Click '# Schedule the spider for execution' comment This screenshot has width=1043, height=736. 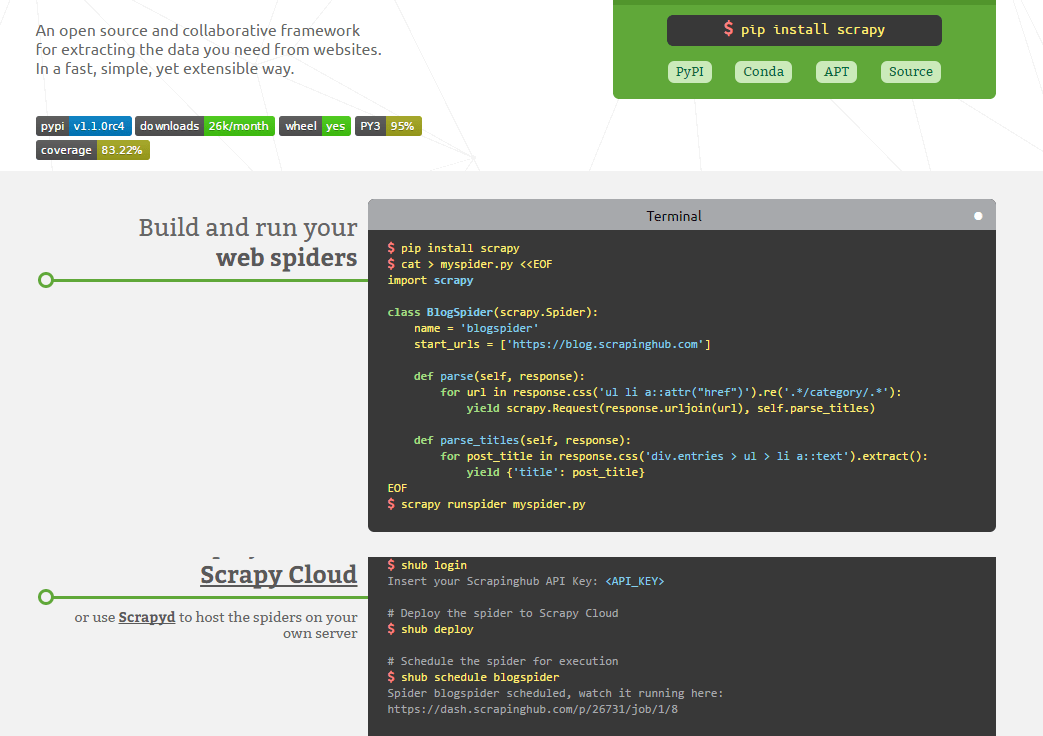pos(503,661)
